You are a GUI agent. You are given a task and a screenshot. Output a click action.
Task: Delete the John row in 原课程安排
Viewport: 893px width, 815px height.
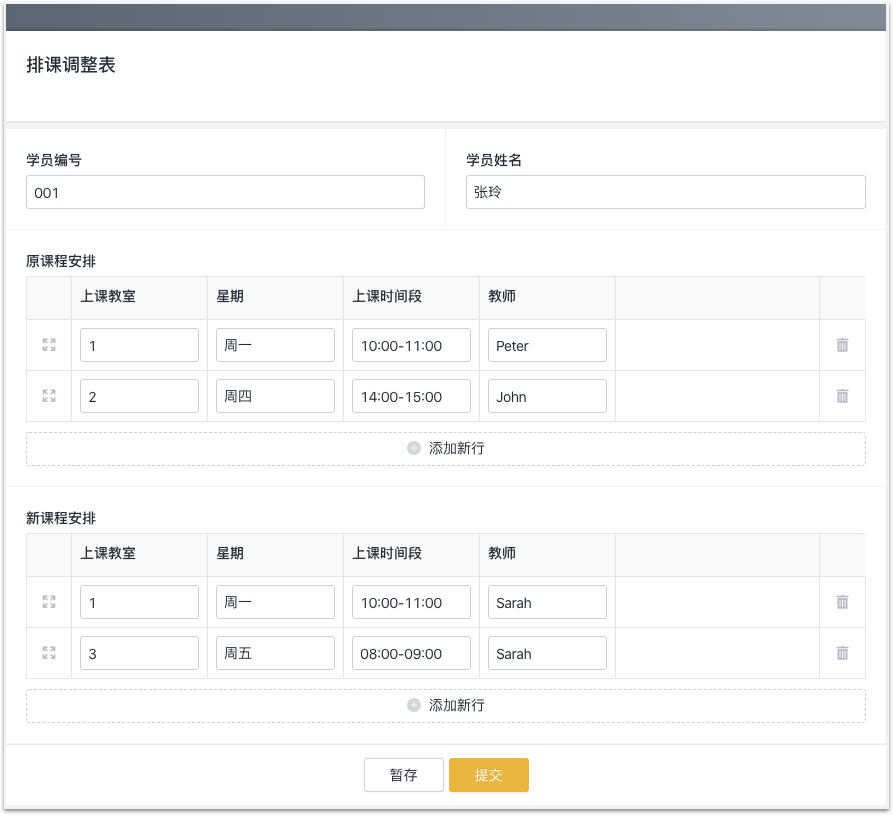point(842,396)
